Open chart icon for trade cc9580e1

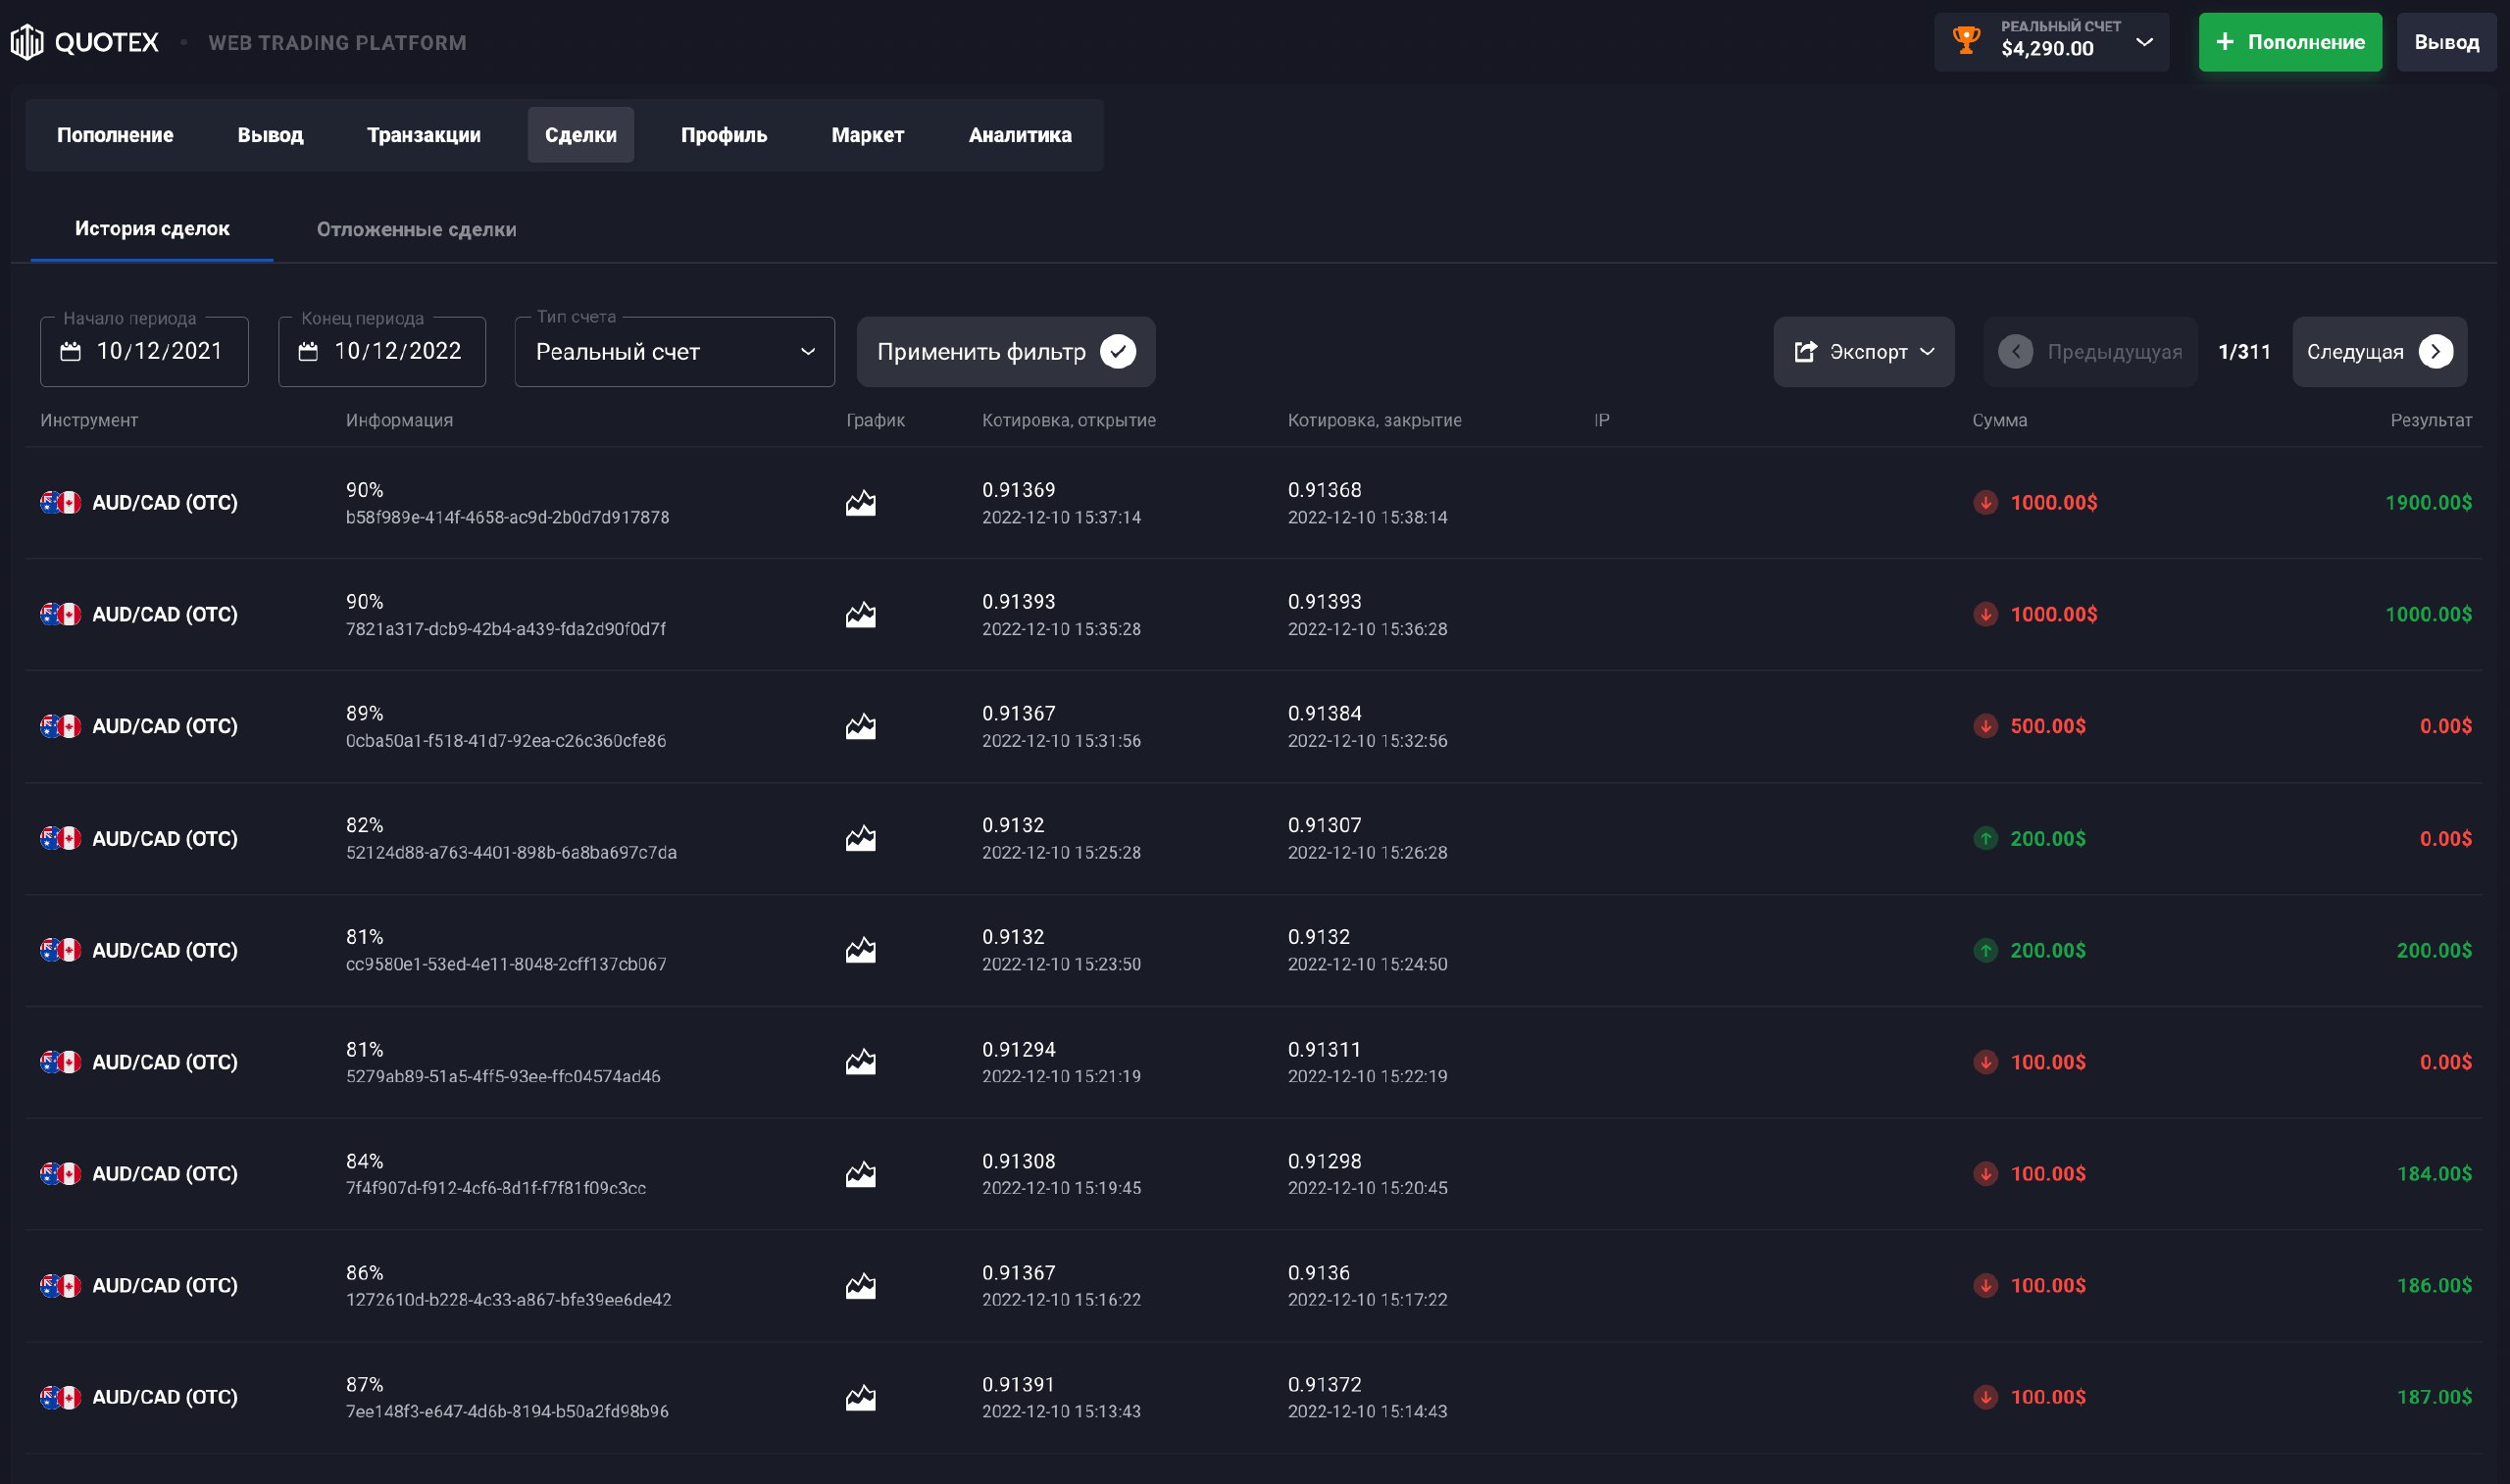point(861,950)
